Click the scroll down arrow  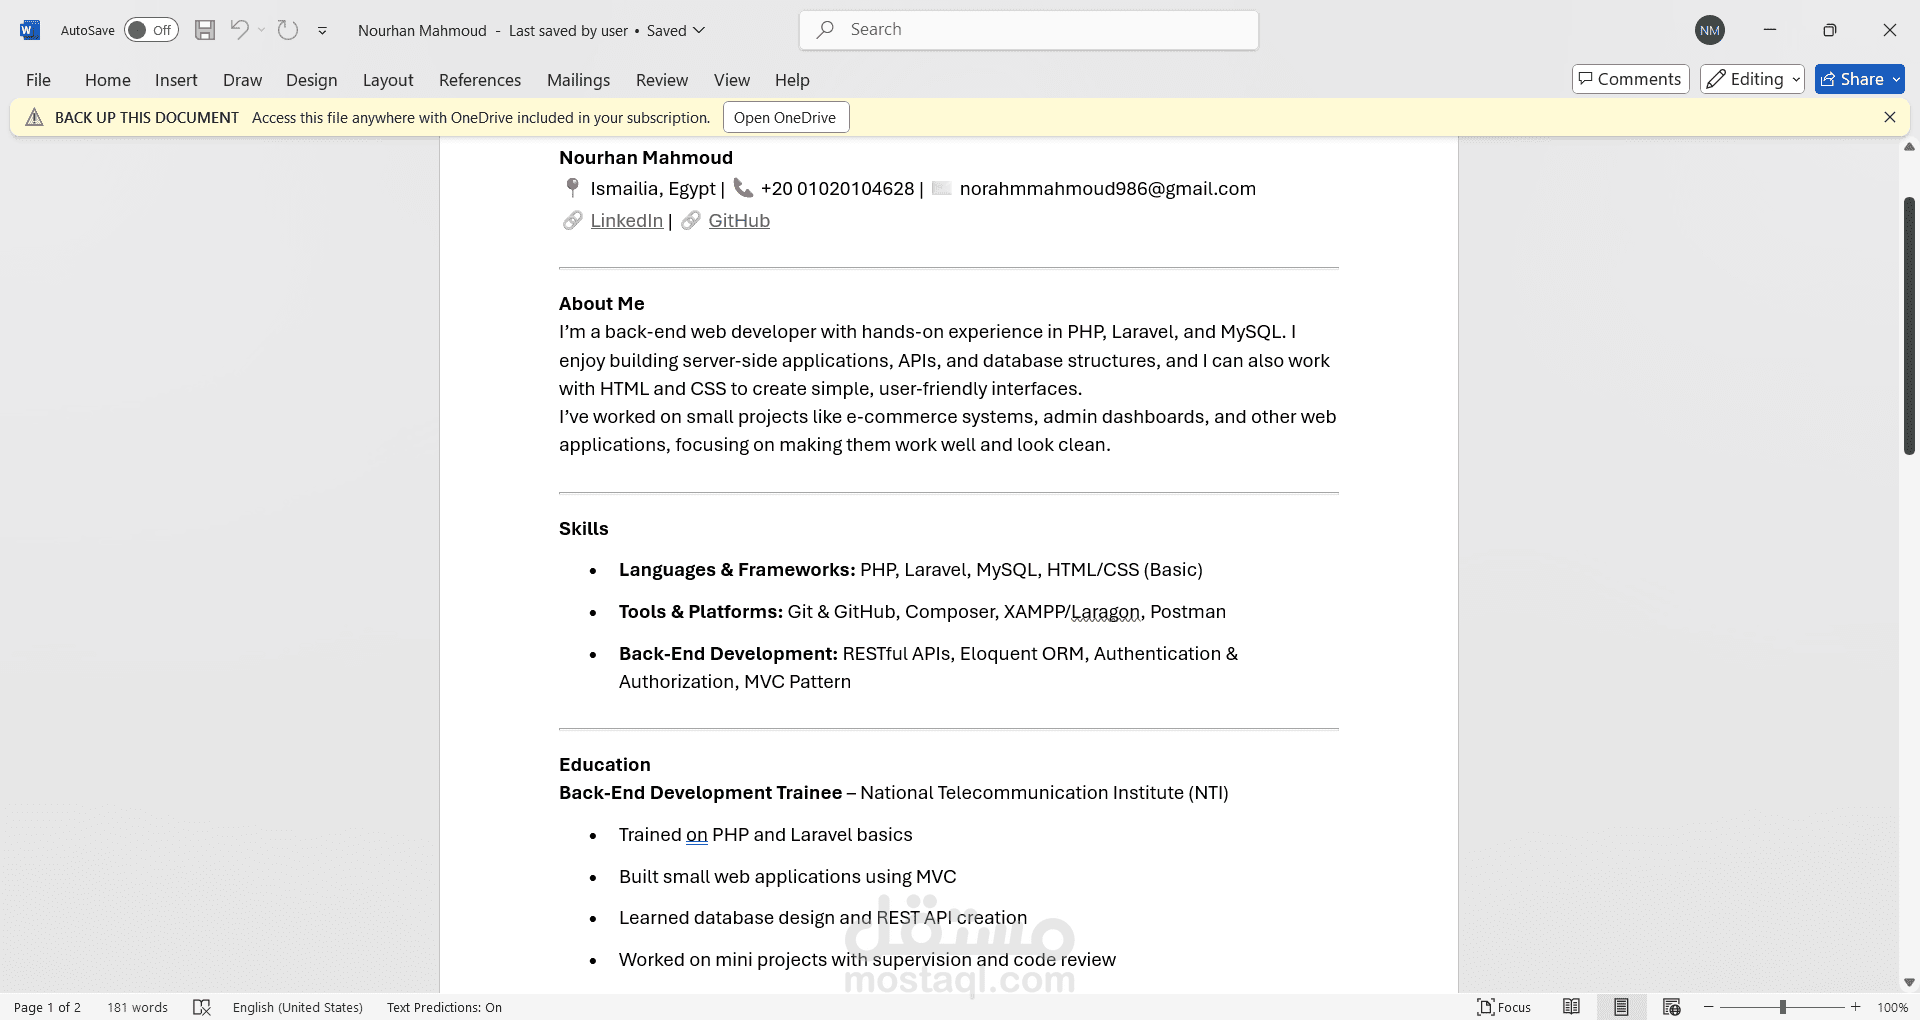(1909, 982)
